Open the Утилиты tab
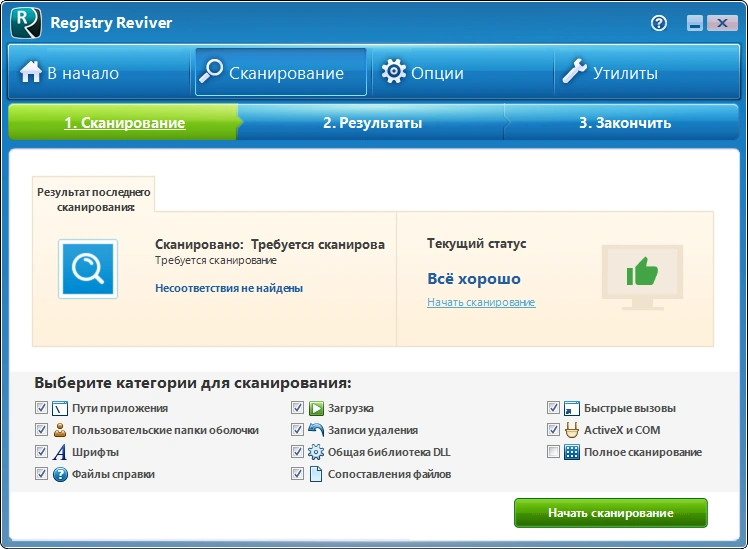The width and height of the screenshot is (748, 549). pyautogui.click(x=646, y=72)
